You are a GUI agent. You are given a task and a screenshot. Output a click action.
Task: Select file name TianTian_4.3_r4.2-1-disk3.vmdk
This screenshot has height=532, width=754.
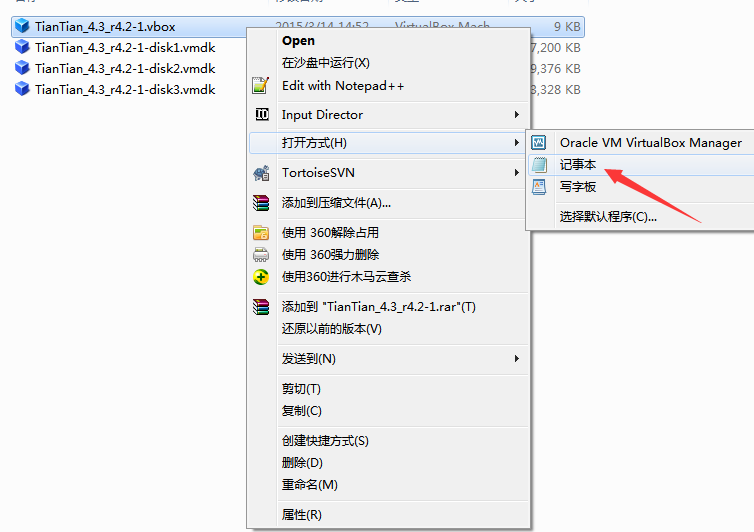[x=125, y=89]
